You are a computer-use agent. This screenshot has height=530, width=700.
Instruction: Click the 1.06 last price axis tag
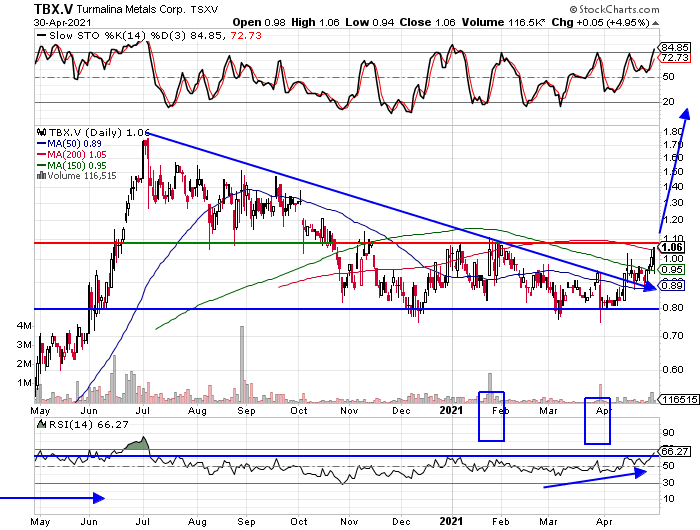click(672, 247)
